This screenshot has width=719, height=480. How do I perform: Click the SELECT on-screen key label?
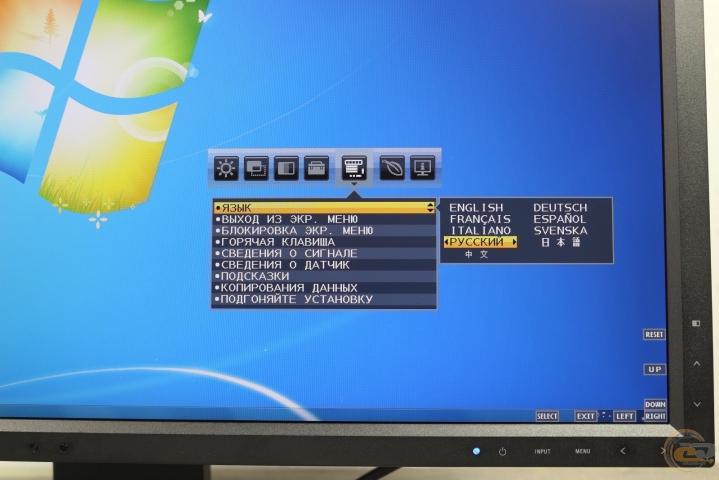(547, 416)
